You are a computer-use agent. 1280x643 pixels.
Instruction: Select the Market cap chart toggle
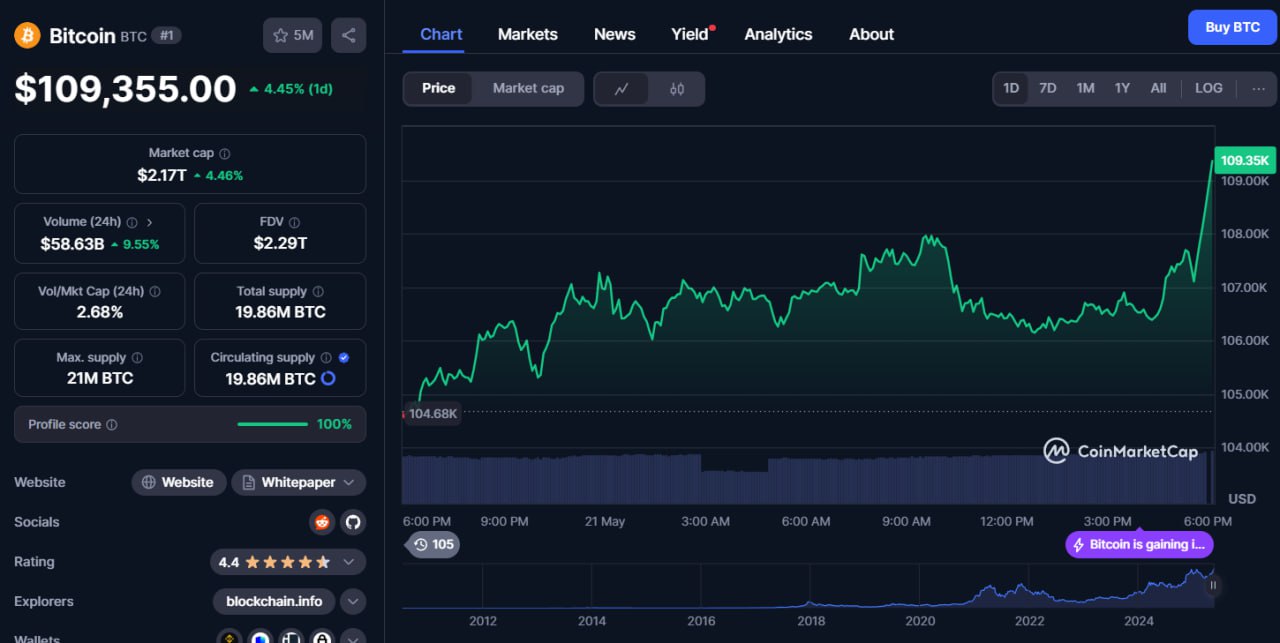tap(528, 88)
